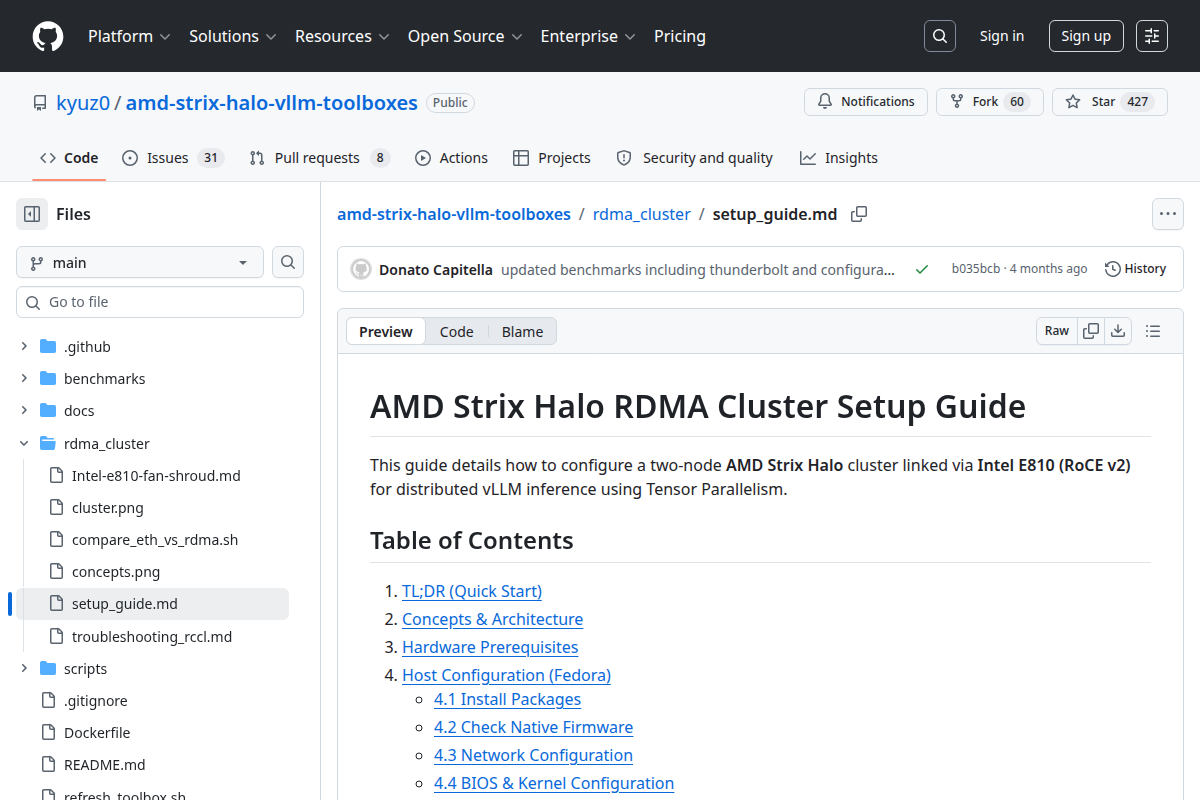Open the main branch dropdown
The width and height of the screenshot is (1200, 800).
[140, 262]
